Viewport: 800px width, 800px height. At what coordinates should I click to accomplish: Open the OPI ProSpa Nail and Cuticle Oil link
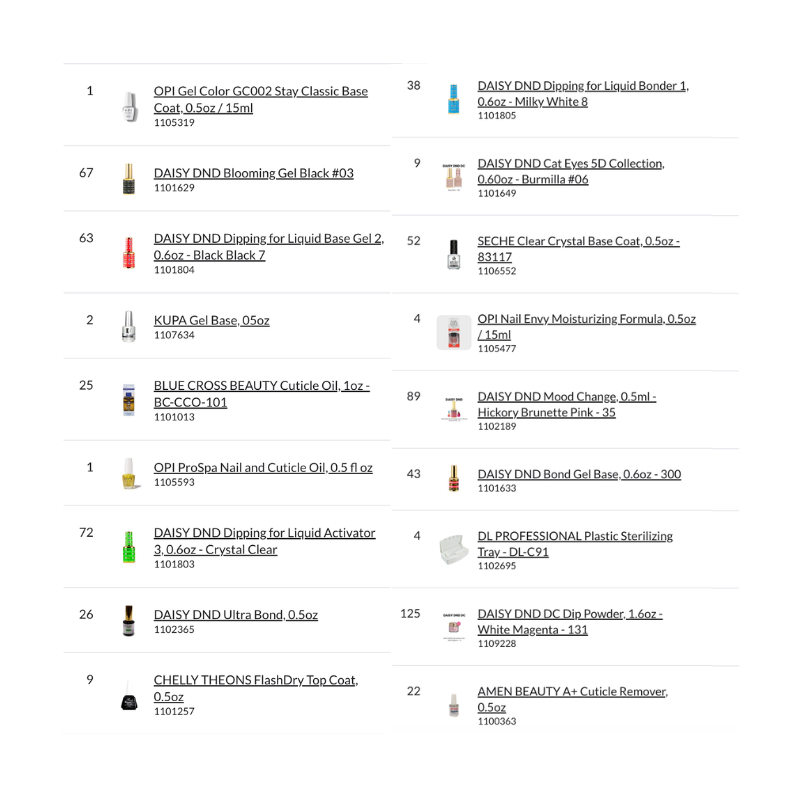point(263,467)
